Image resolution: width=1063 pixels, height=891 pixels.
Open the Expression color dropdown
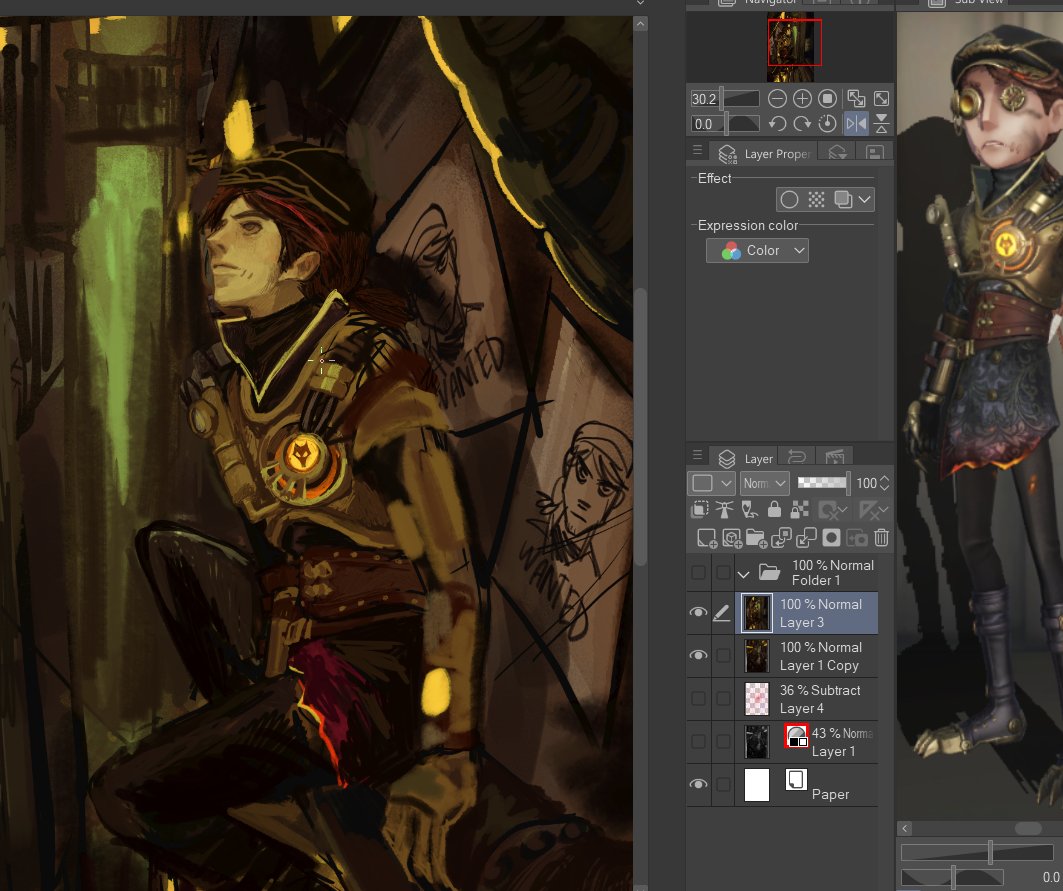tap(757, 251)
